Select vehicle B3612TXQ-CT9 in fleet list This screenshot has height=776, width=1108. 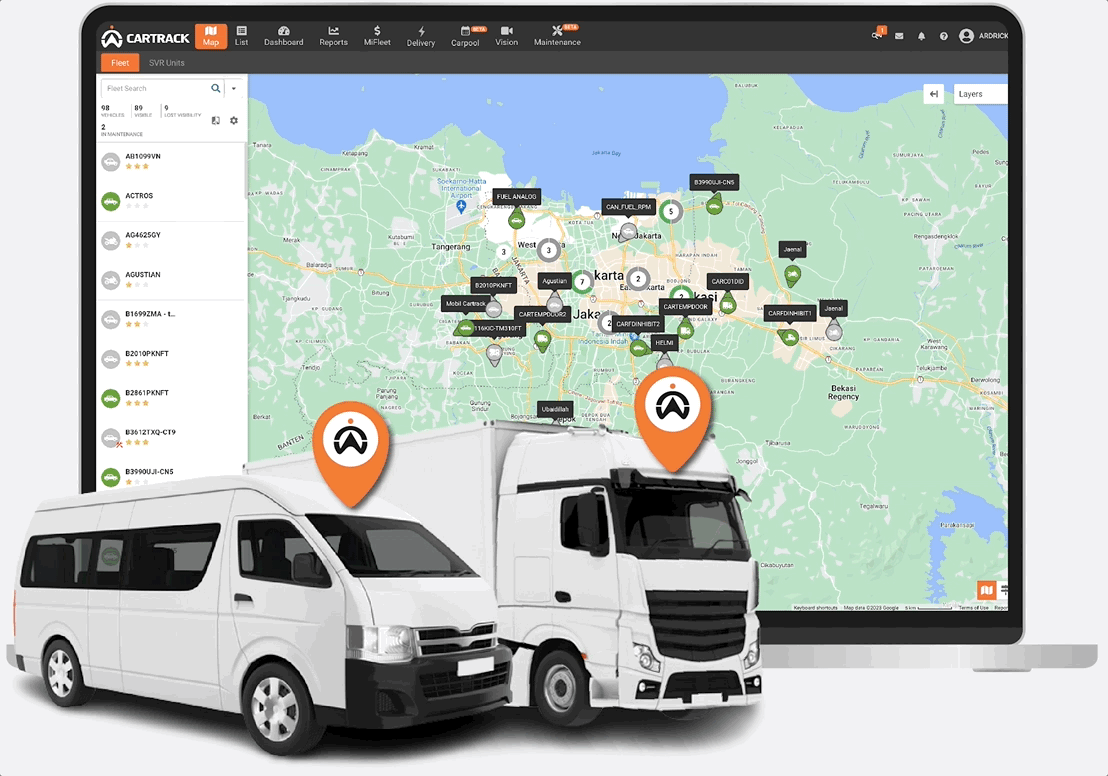pyautogui.click(x=170, y=438)
